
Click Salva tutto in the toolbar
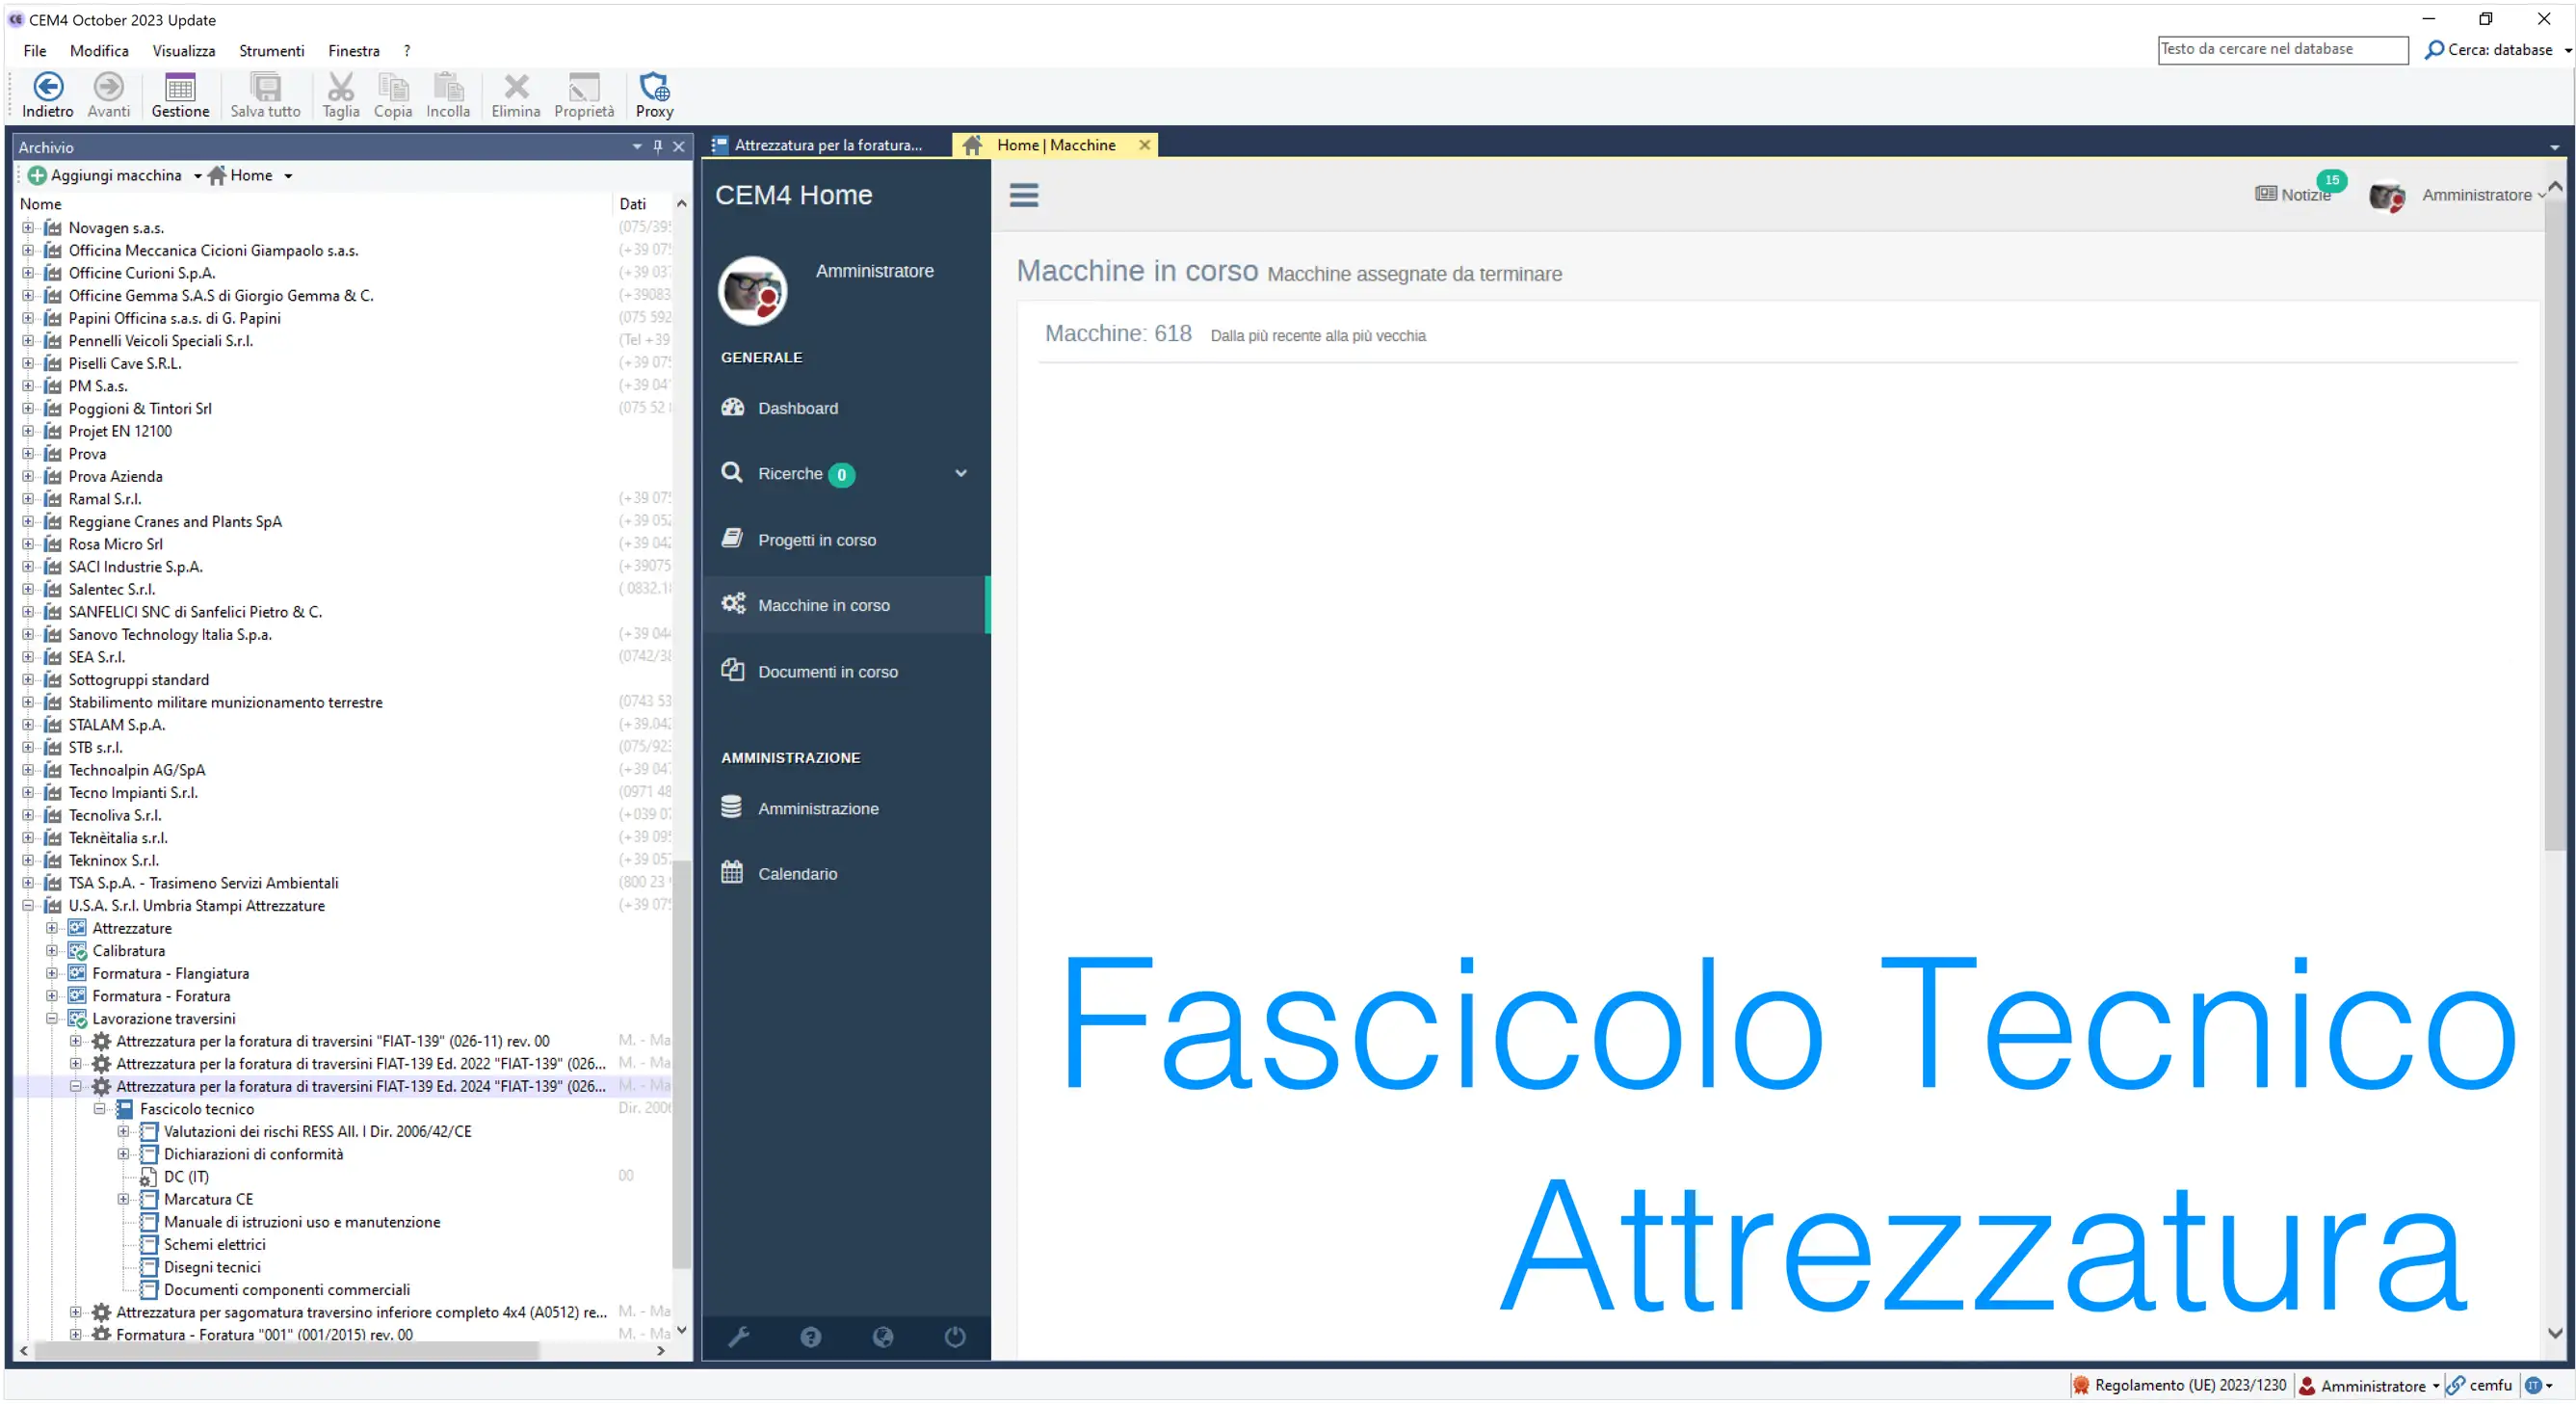point(264,95)
